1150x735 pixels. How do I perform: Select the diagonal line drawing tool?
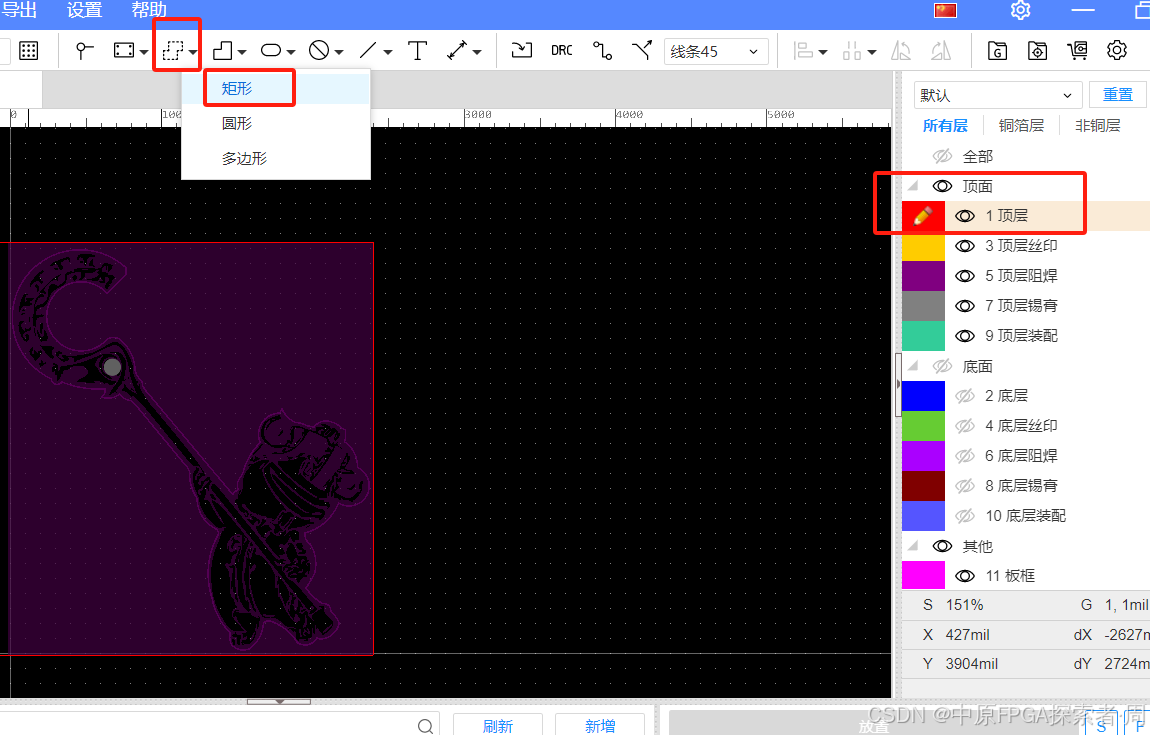pyautogui.click(x=368, y=51)
